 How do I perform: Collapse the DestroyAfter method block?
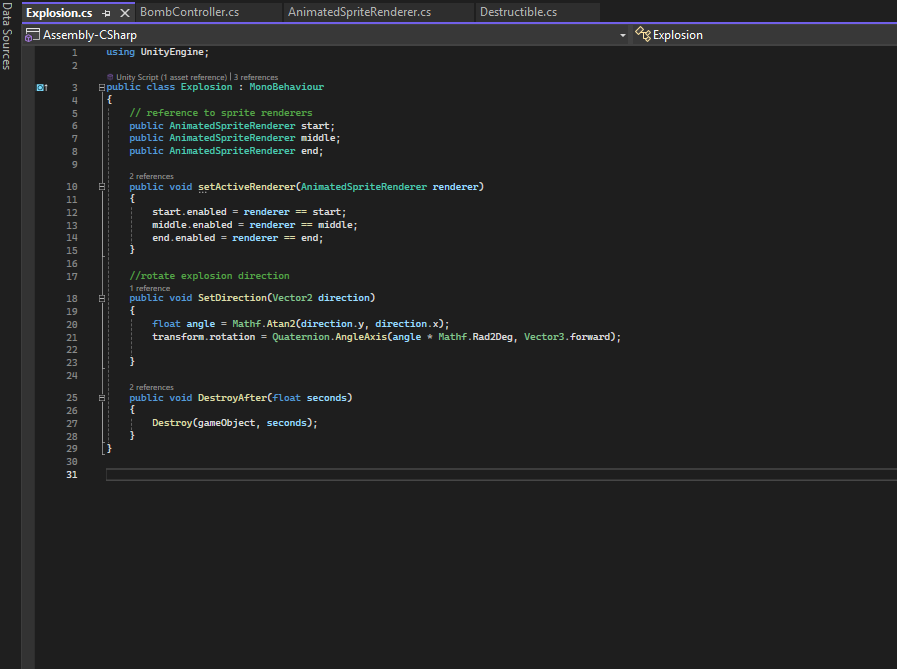coord(102,398)
